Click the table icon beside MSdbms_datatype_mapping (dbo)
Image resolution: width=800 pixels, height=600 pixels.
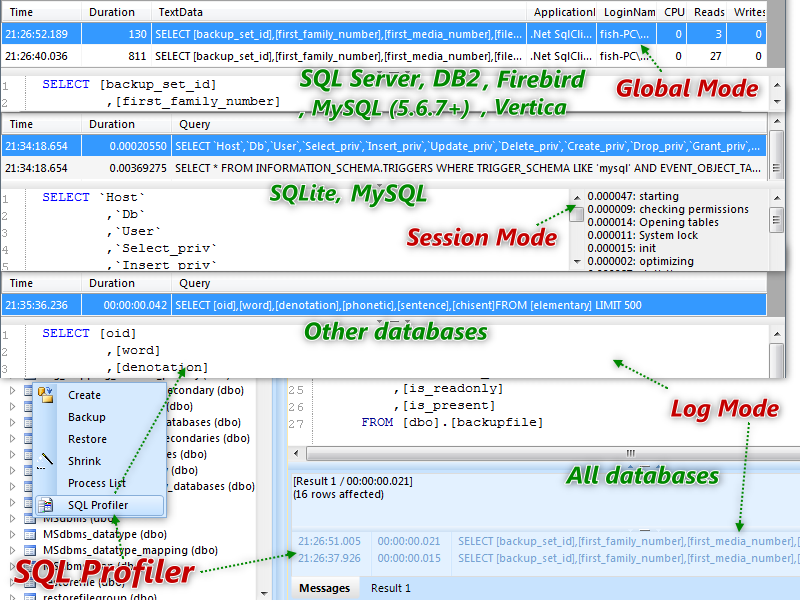30,550
